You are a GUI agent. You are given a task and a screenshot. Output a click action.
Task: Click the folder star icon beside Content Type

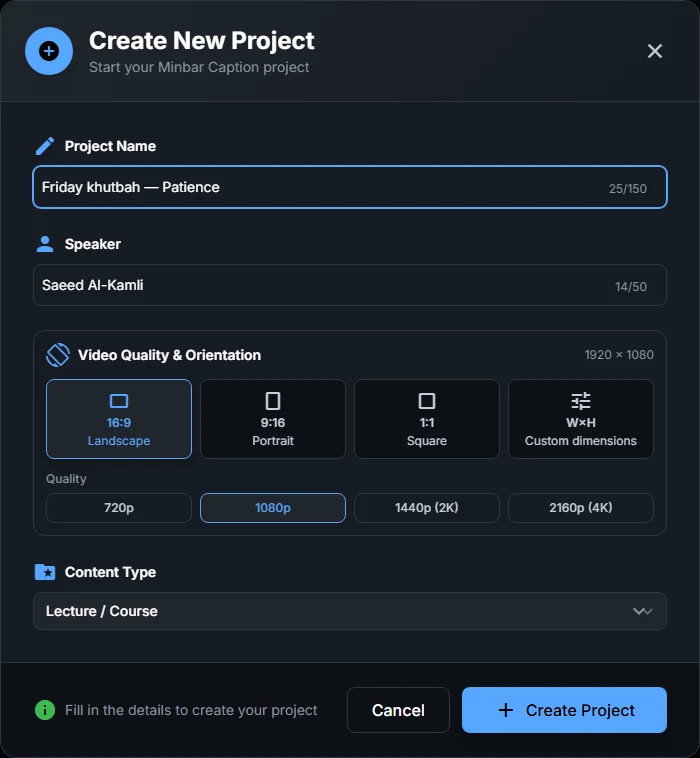click(x=45, y=572)
